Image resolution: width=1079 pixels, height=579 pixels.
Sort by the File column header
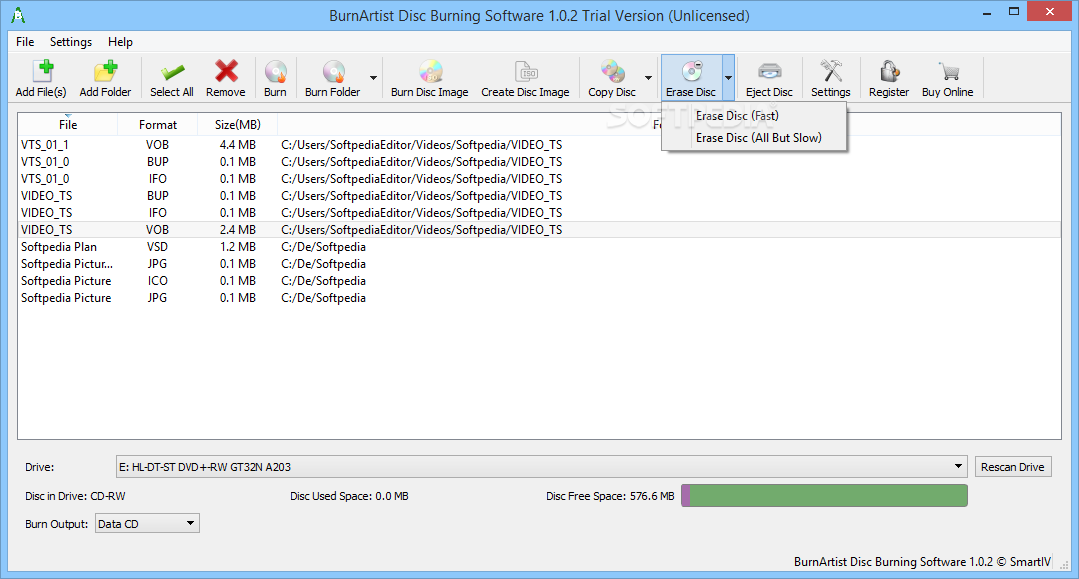[x=68, y=125]
